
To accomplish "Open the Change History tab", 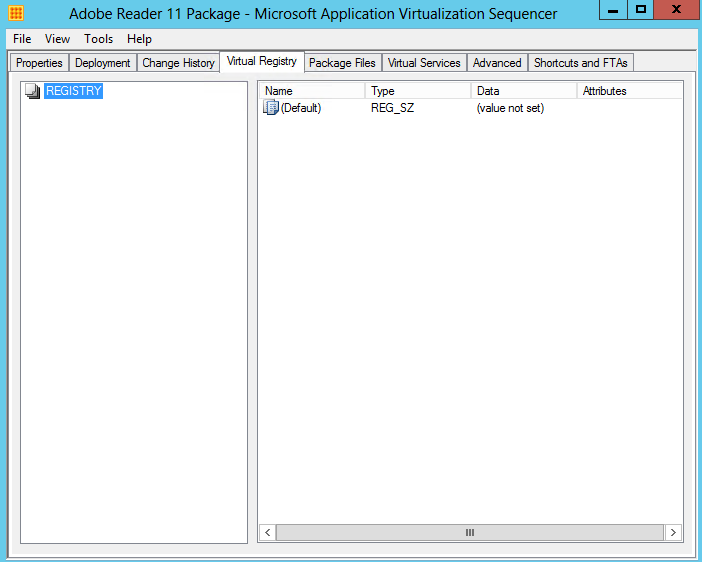I will click(x=178, y=63).
